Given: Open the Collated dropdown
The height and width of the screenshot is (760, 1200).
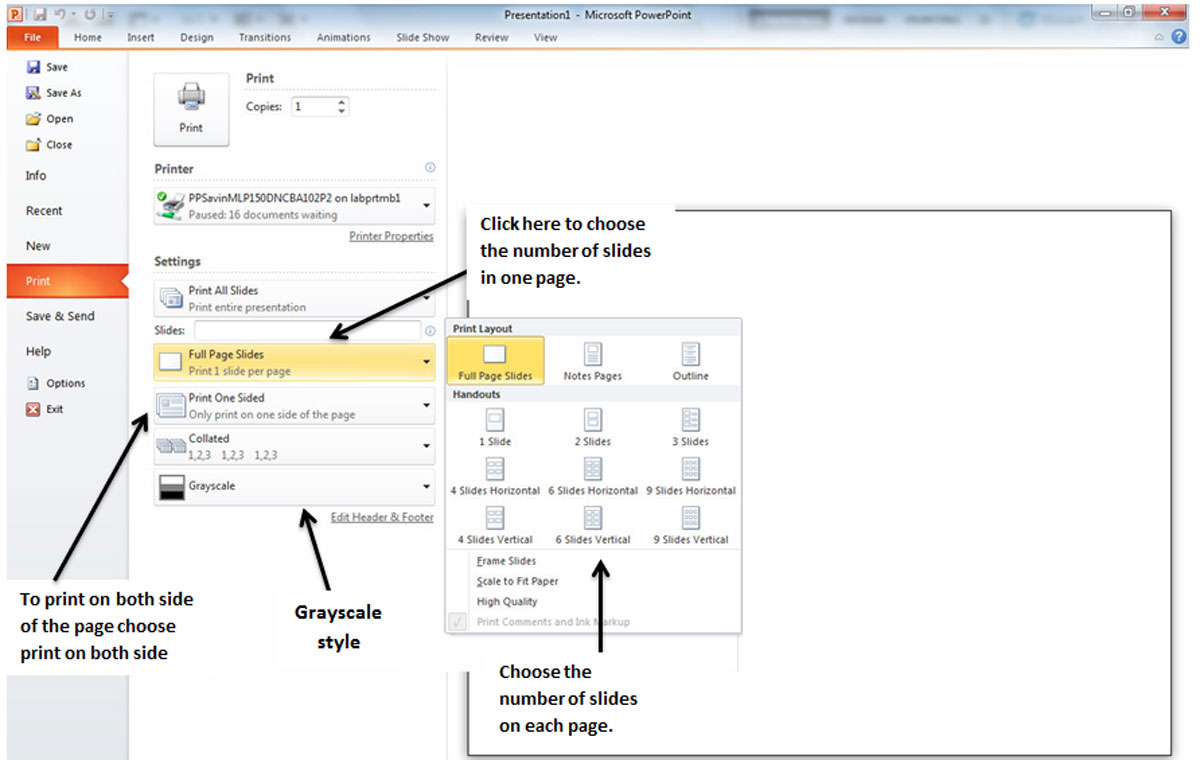Looking at the screenshot, I should point(294,446).
